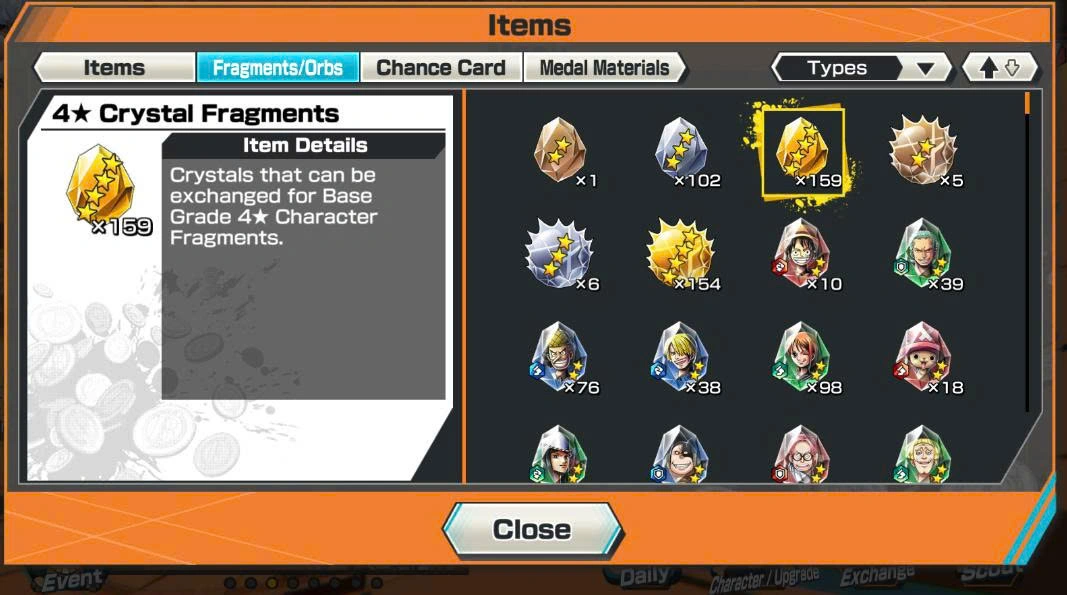Select Nami character fragment x98
The height and width of the screenshot is (595, 1067).
pos(802,359)
